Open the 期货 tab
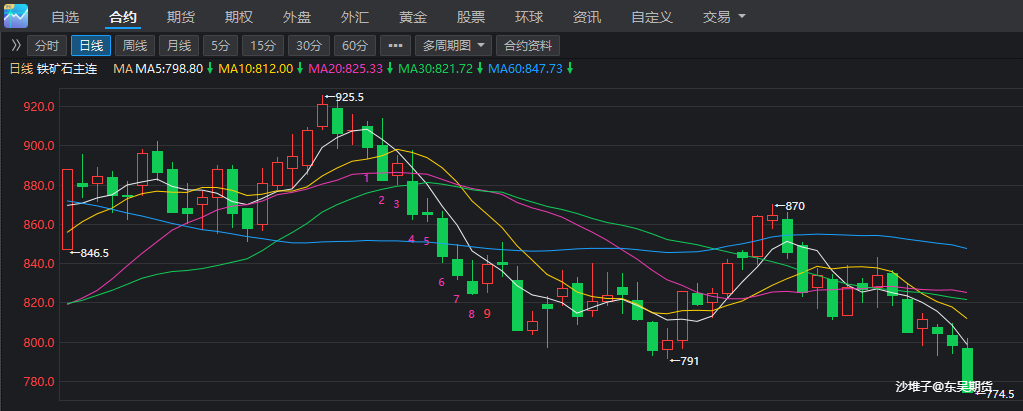Image resolution: width=1023 pixels, height=411 pixels. point(180,17)
